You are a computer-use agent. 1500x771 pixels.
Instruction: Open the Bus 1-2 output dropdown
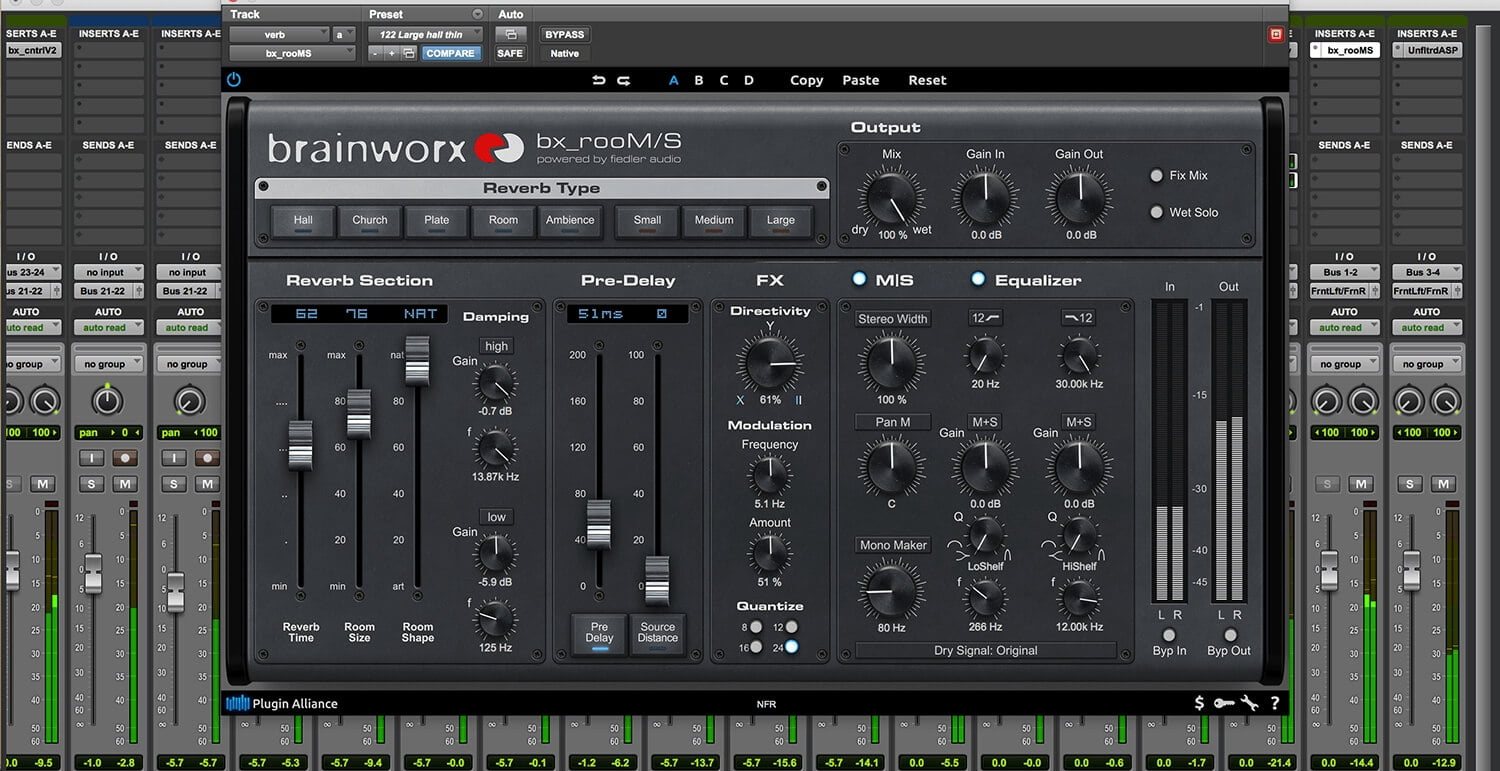[x=1345, y=272]
